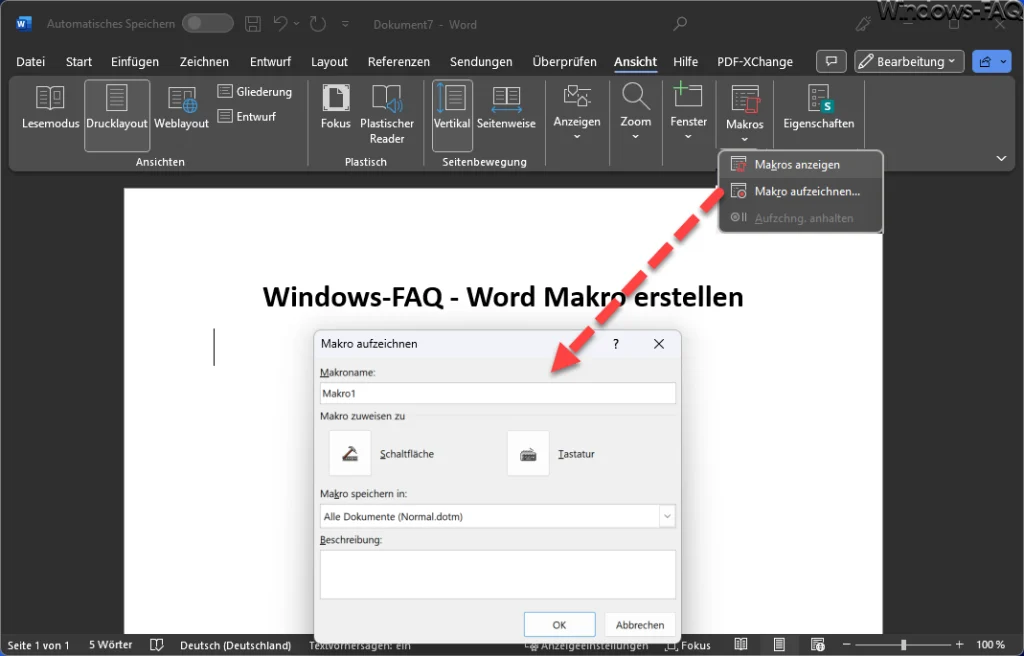The image size is (1024, 656).
Task: Click Abbrechen to cancel dialog
Action: tap(640, 625)
